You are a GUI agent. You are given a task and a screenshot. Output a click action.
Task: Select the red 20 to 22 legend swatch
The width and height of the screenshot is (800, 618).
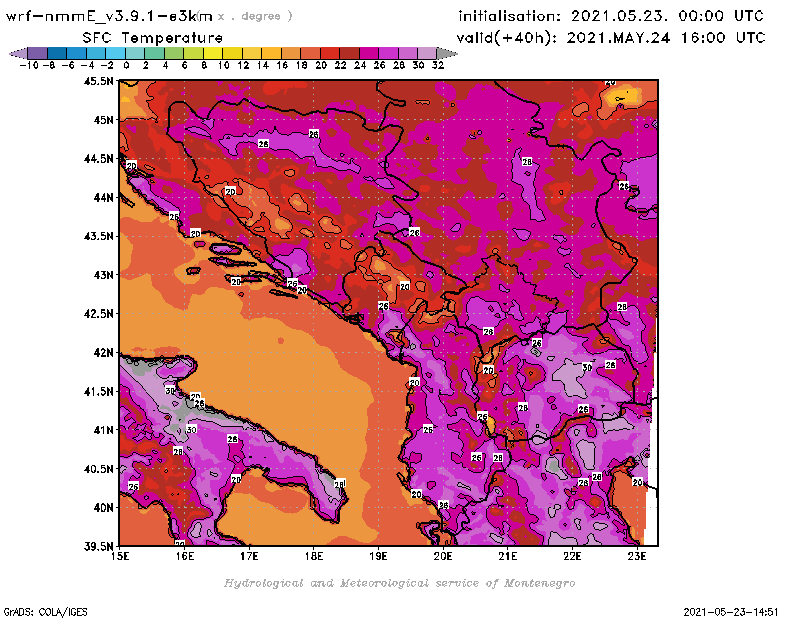(x=330, y=54)
